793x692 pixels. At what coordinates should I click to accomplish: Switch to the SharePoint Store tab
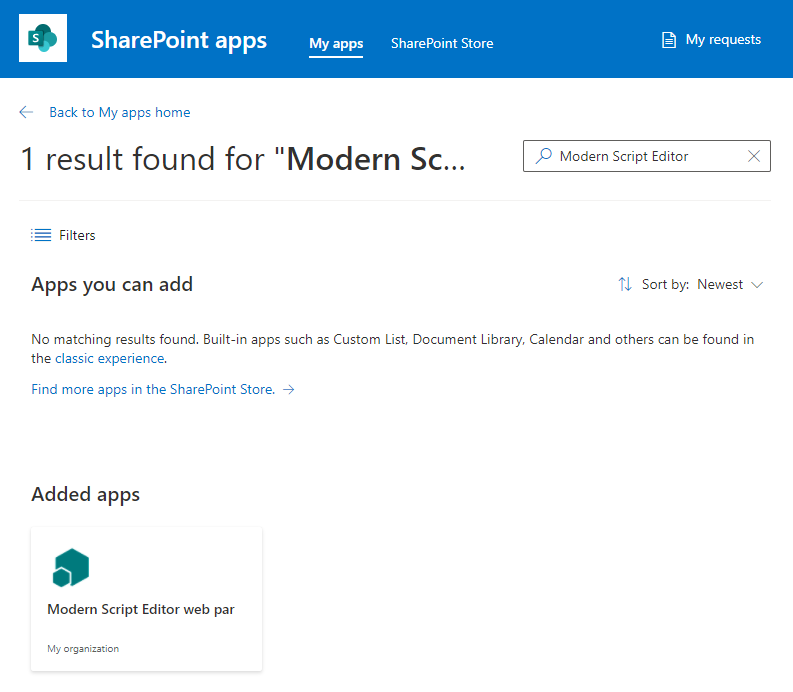[x=442, y=43]
